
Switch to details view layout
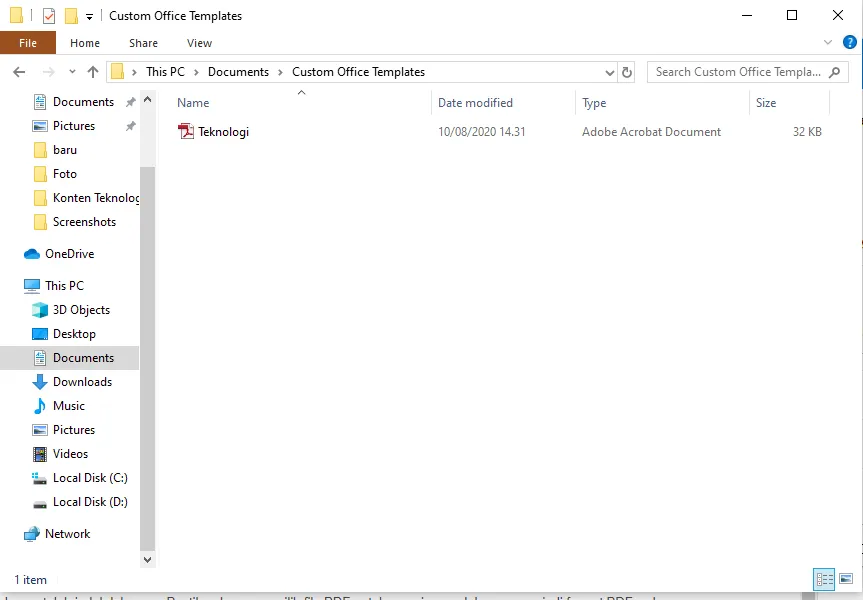click(x=824, y=579)
